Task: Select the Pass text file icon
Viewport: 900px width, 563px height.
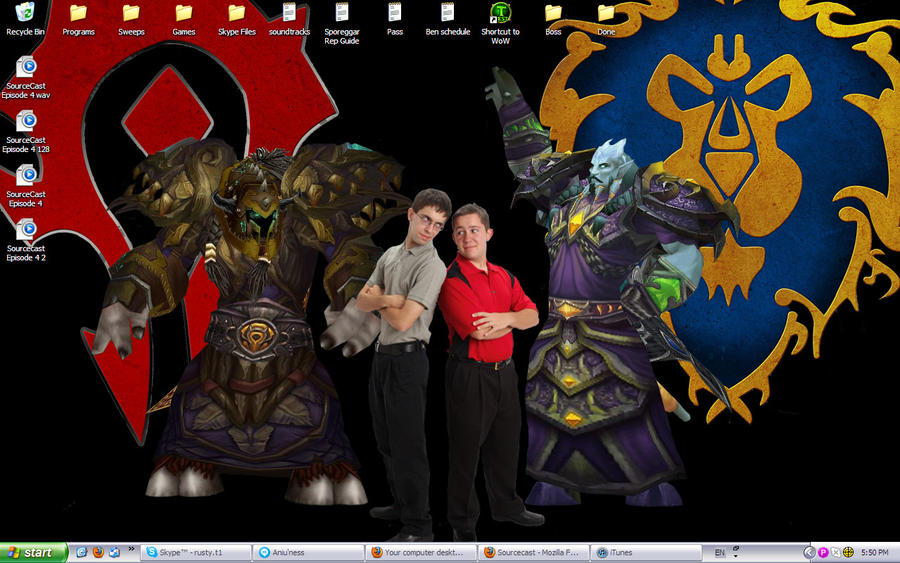Action: (394, 19)
